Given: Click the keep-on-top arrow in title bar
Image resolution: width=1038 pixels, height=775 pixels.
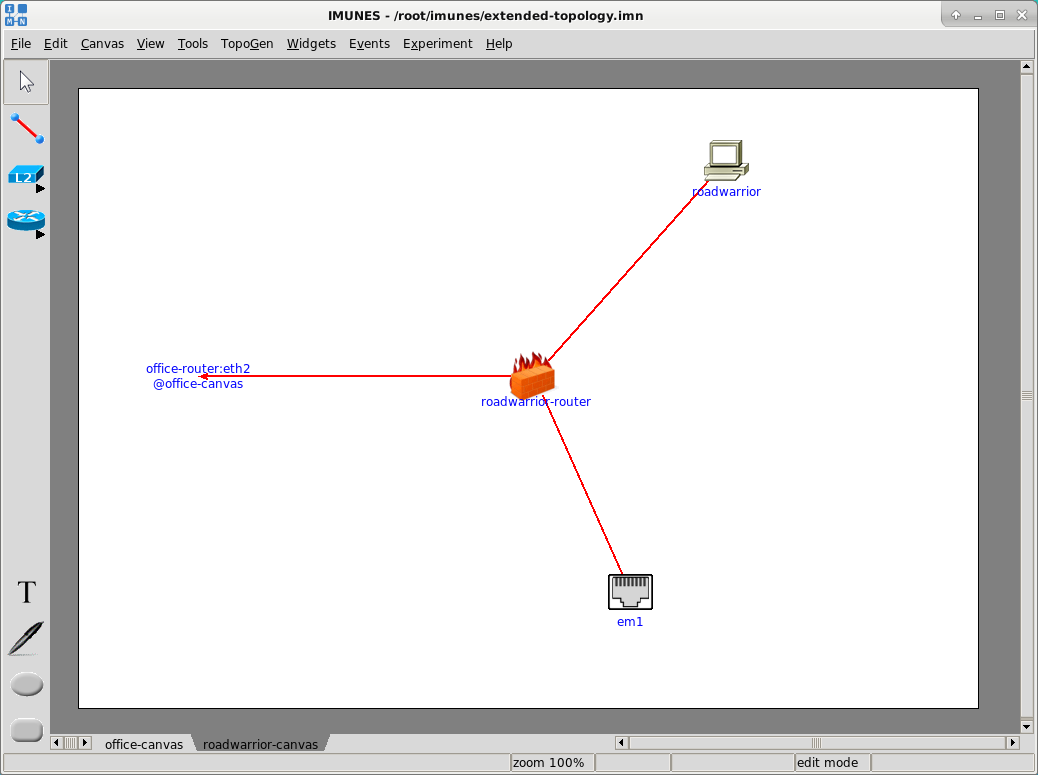Looking at the screenshot, I should tap(956, 15).
